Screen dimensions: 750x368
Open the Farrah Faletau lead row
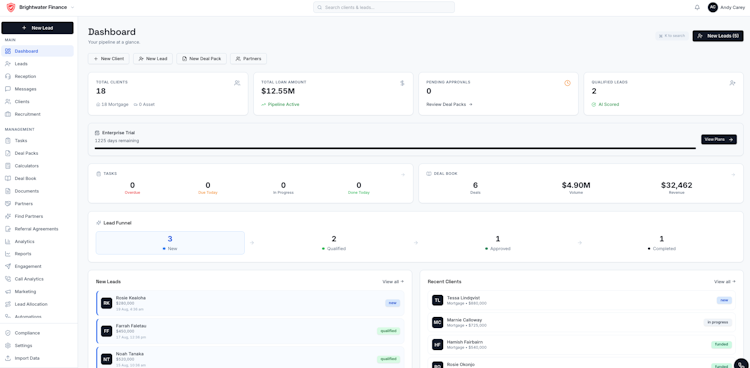tap(250, 331)
